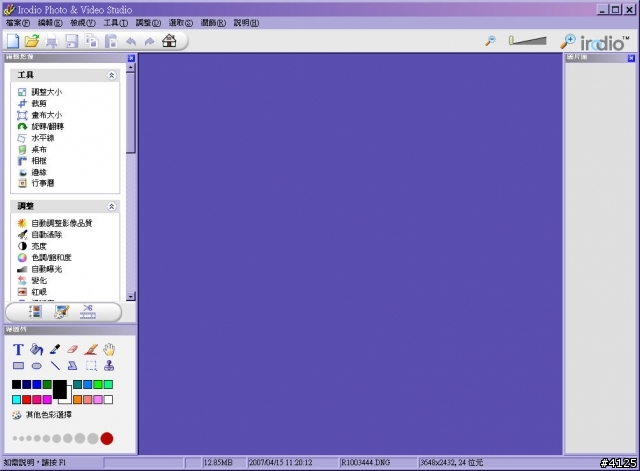This screenshot has height=471, width=640.
Task: Select the Clone Stamp tool
Action: [x=109, y=365]
